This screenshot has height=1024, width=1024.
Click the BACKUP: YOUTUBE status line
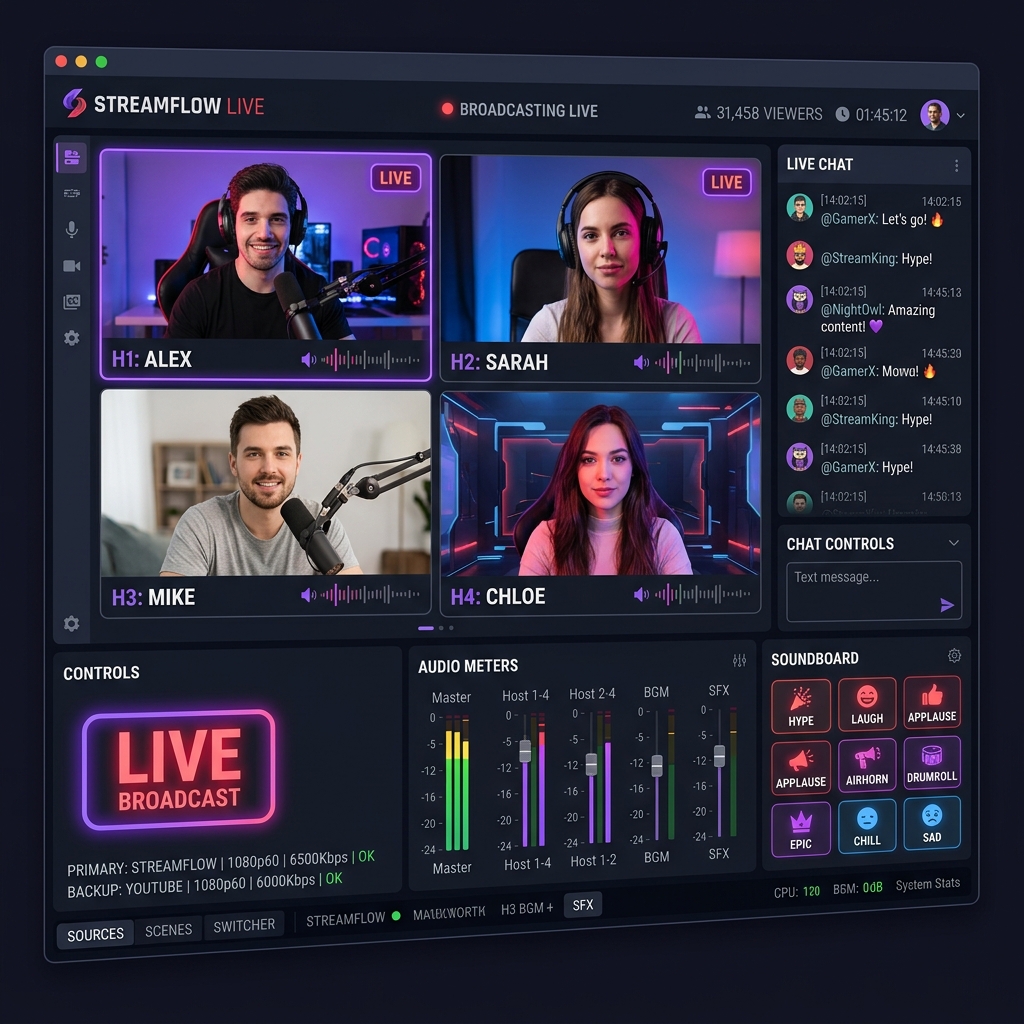tap(204, 884)
